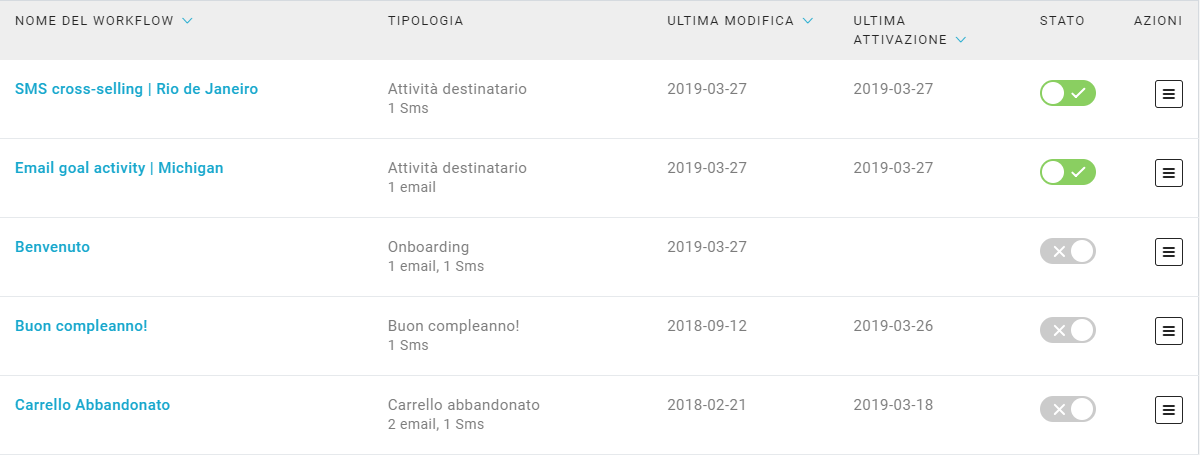Activate the Buon compleanno! workflow toggle

coord(1068,330)
